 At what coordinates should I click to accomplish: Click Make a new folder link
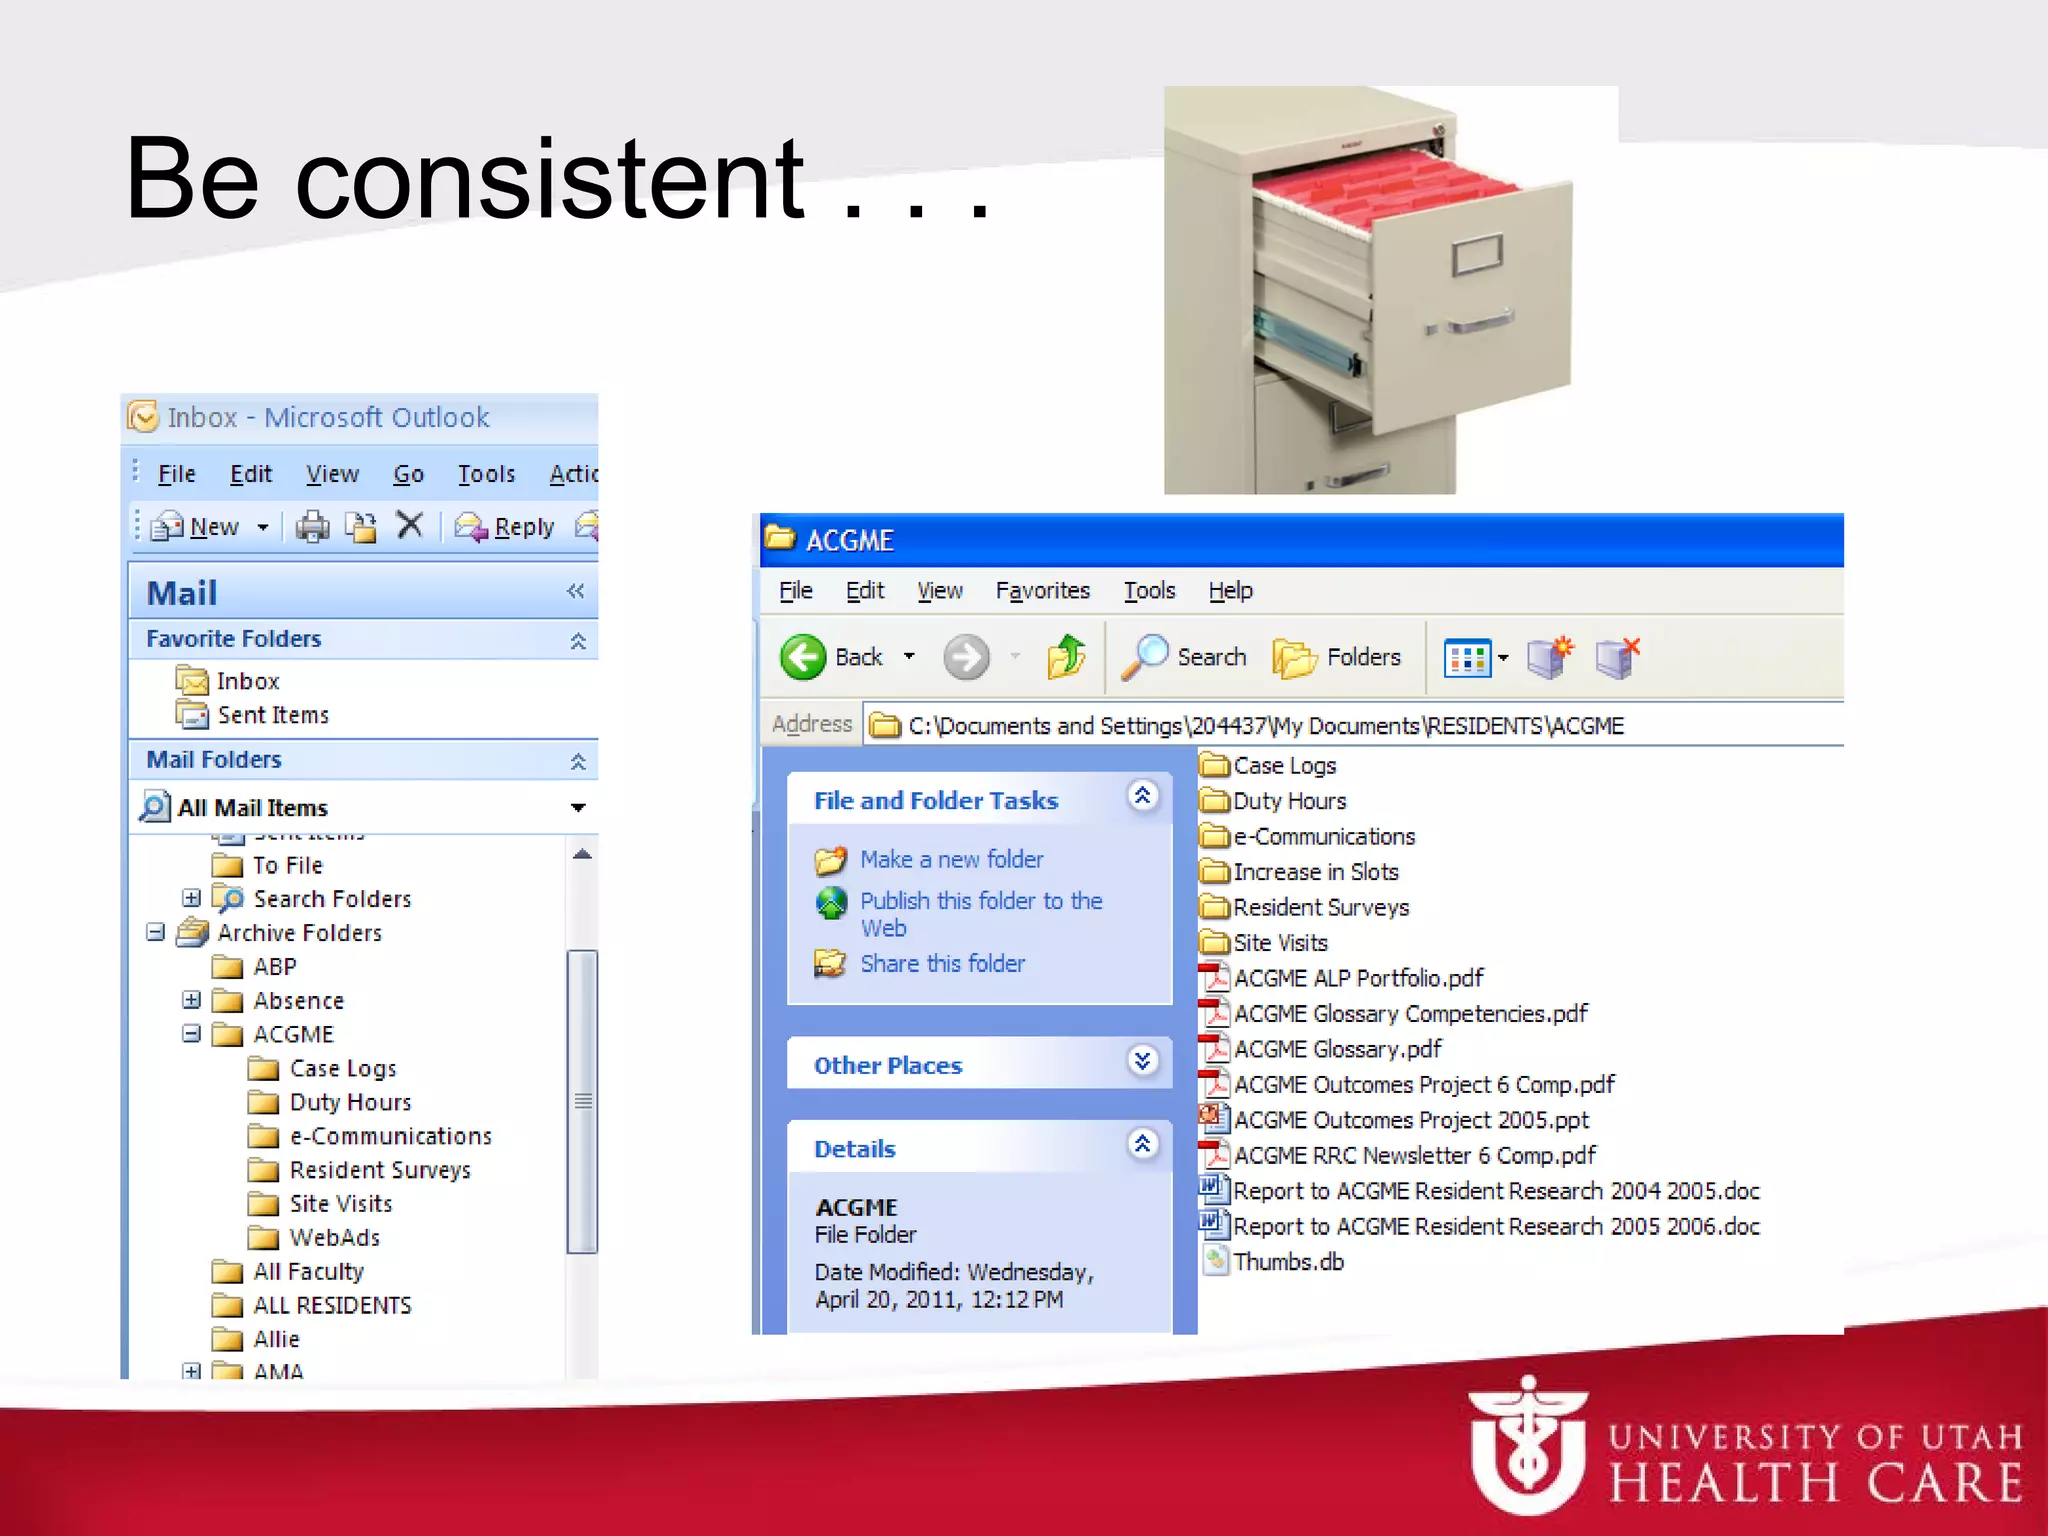click(x=951, y=859)
